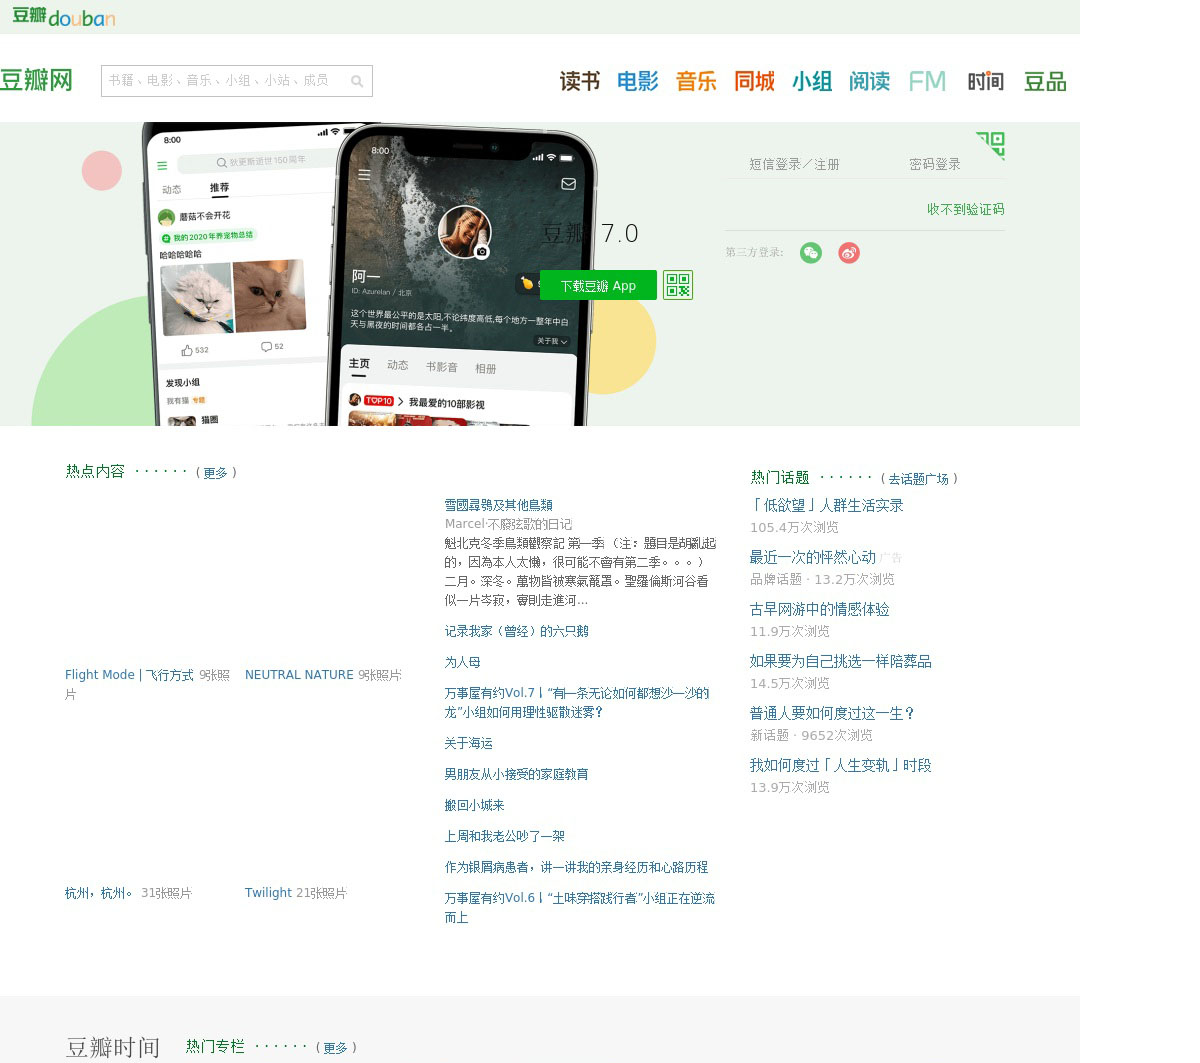Focus the search input field
This screenshot has width=1200, height=1063.
[x=225, y=81]
